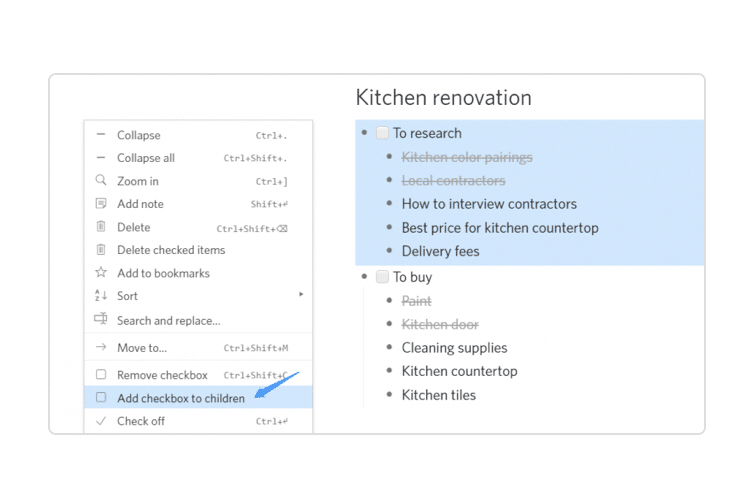Viewport: 745px width, 489px height.
Task: Click the Remove checkbox square icon
Action: 100,375
